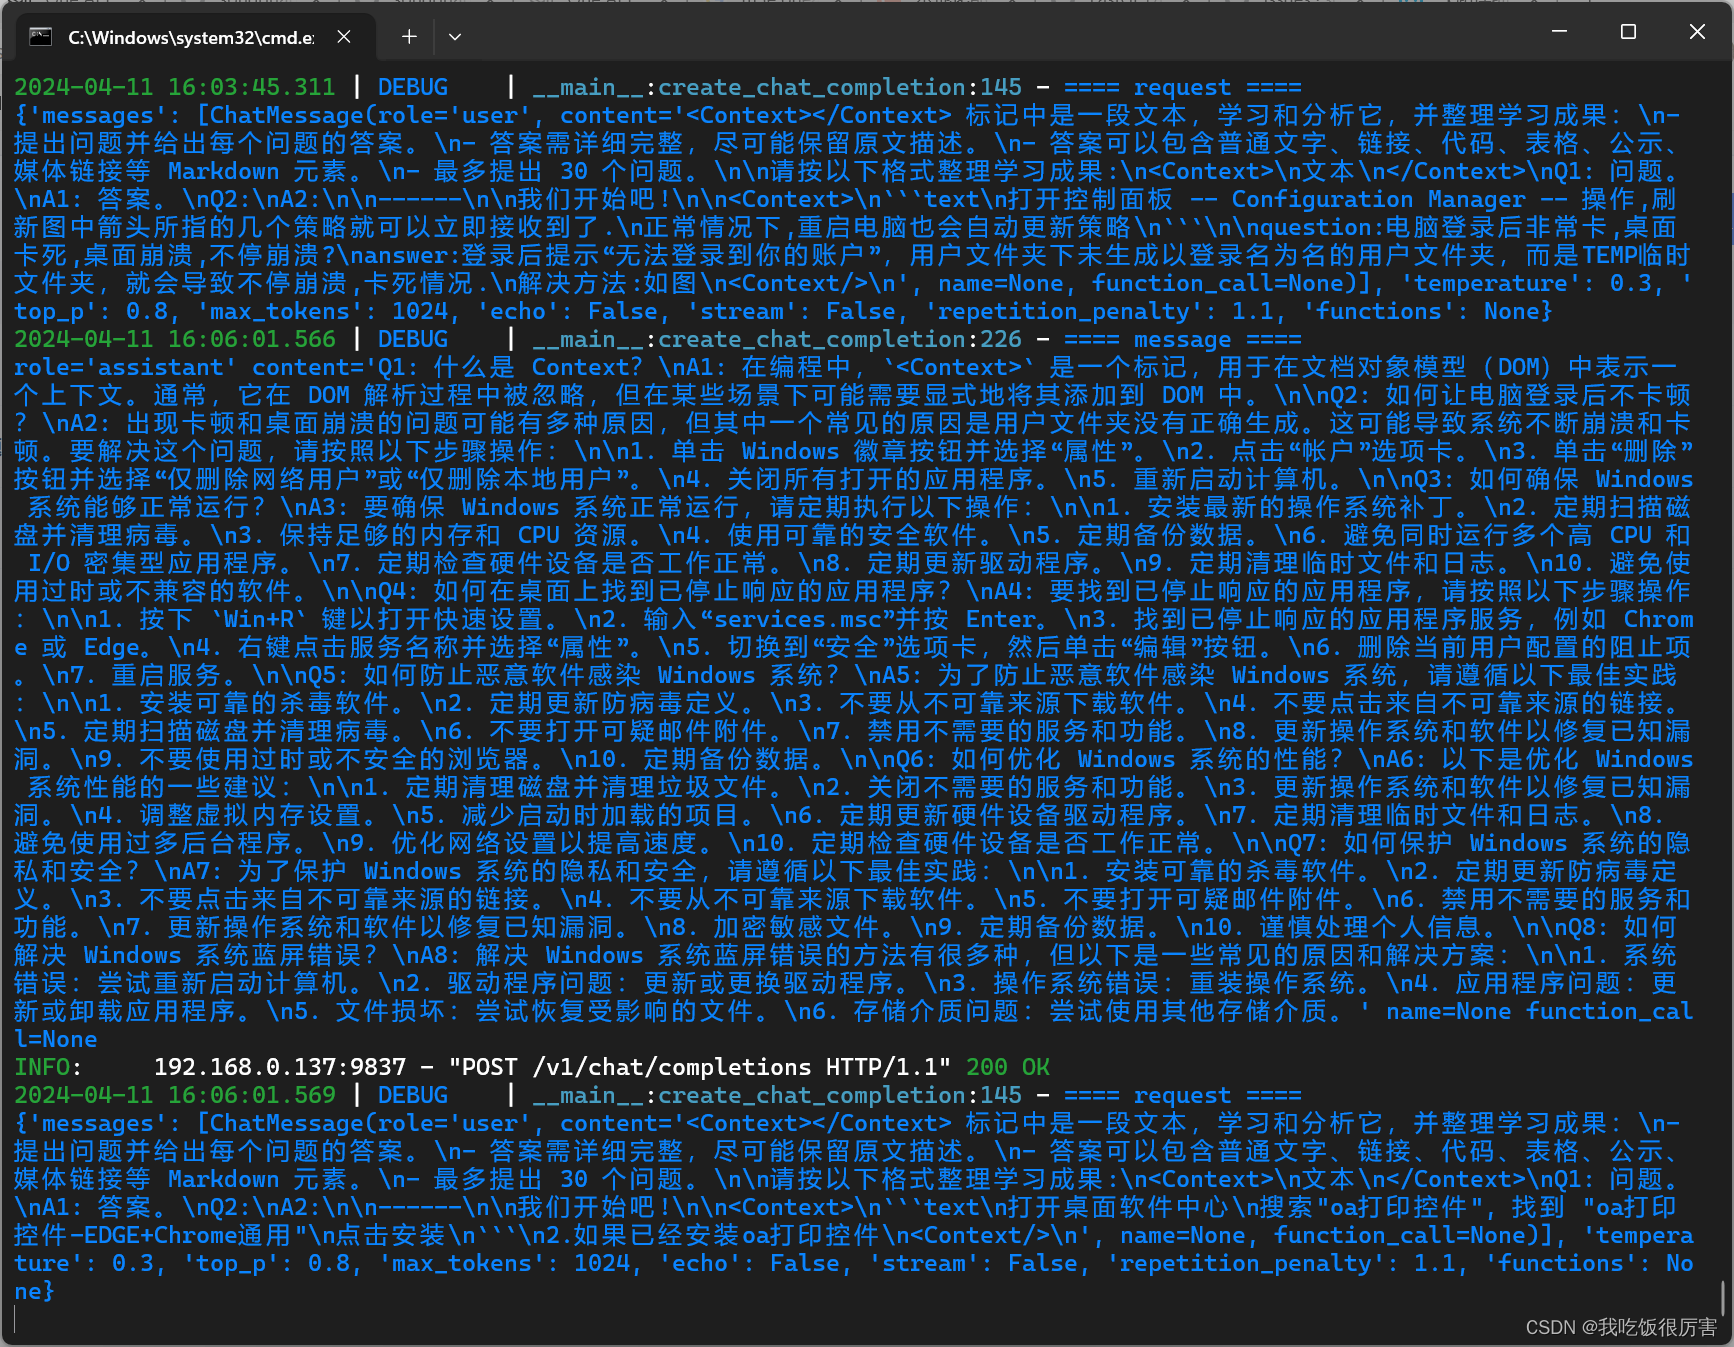
Task: Click the '200 OK' status text
Action: pos(1008,1067)
